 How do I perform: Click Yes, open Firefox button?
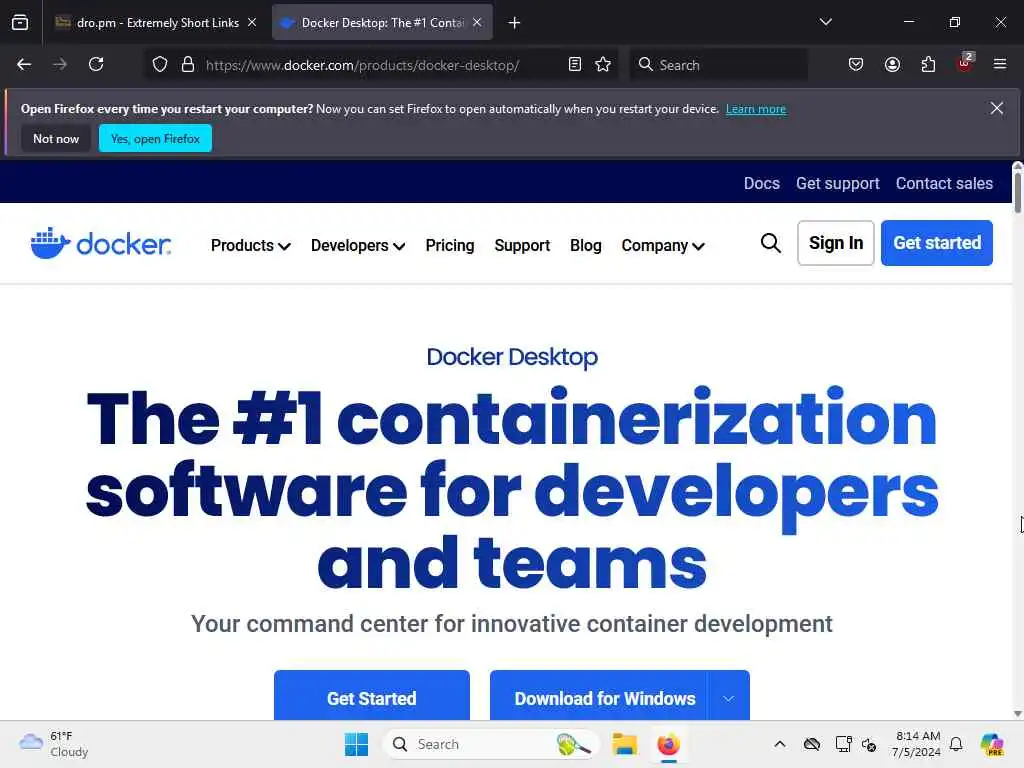pyautogui.click(x=155, y=138)
